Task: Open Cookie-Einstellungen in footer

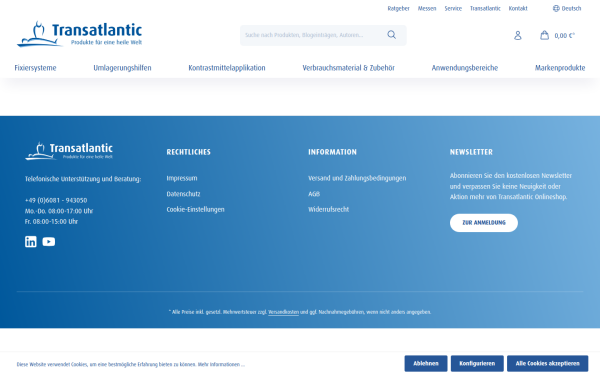Action: point(196,209)
